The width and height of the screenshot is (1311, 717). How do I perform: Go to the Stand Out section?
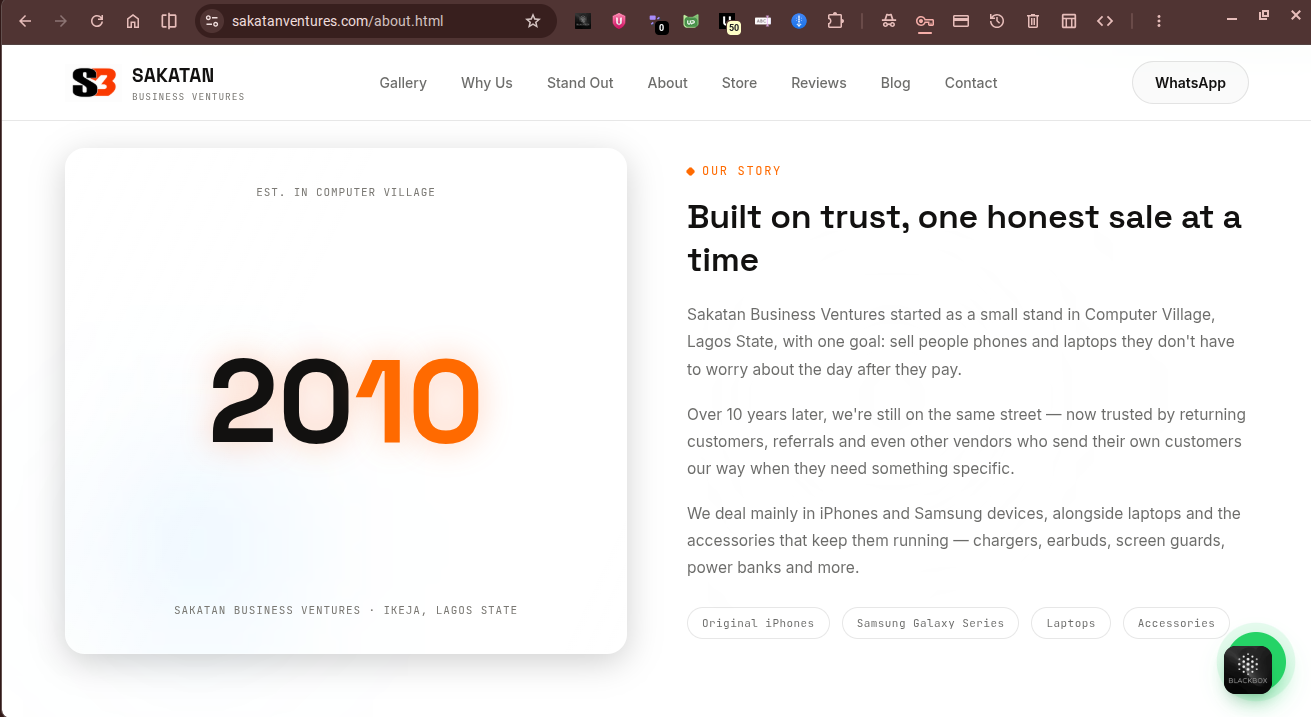[580, 83]
